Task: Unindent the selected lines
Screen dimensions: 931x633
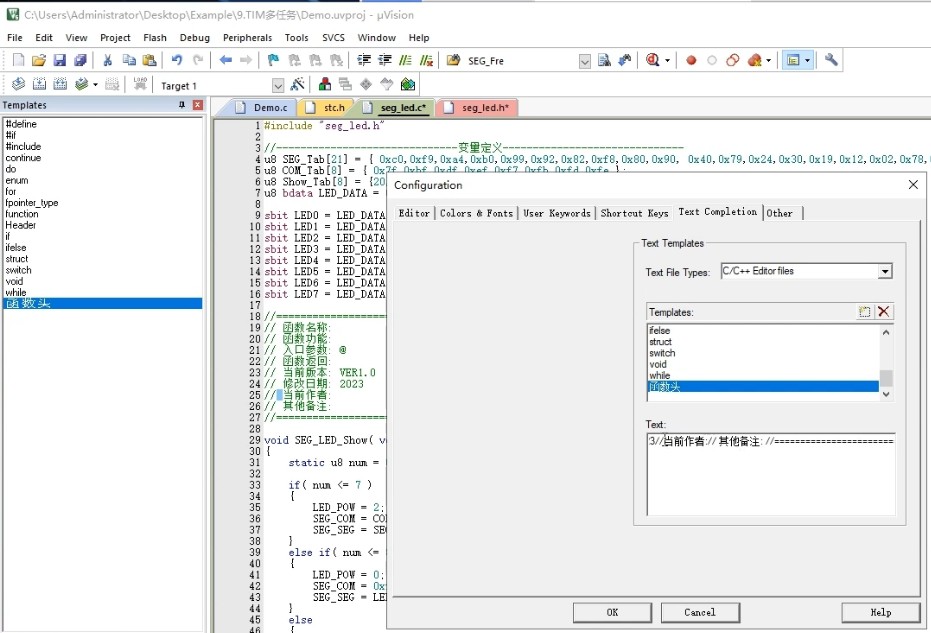Action: point(385,60)
